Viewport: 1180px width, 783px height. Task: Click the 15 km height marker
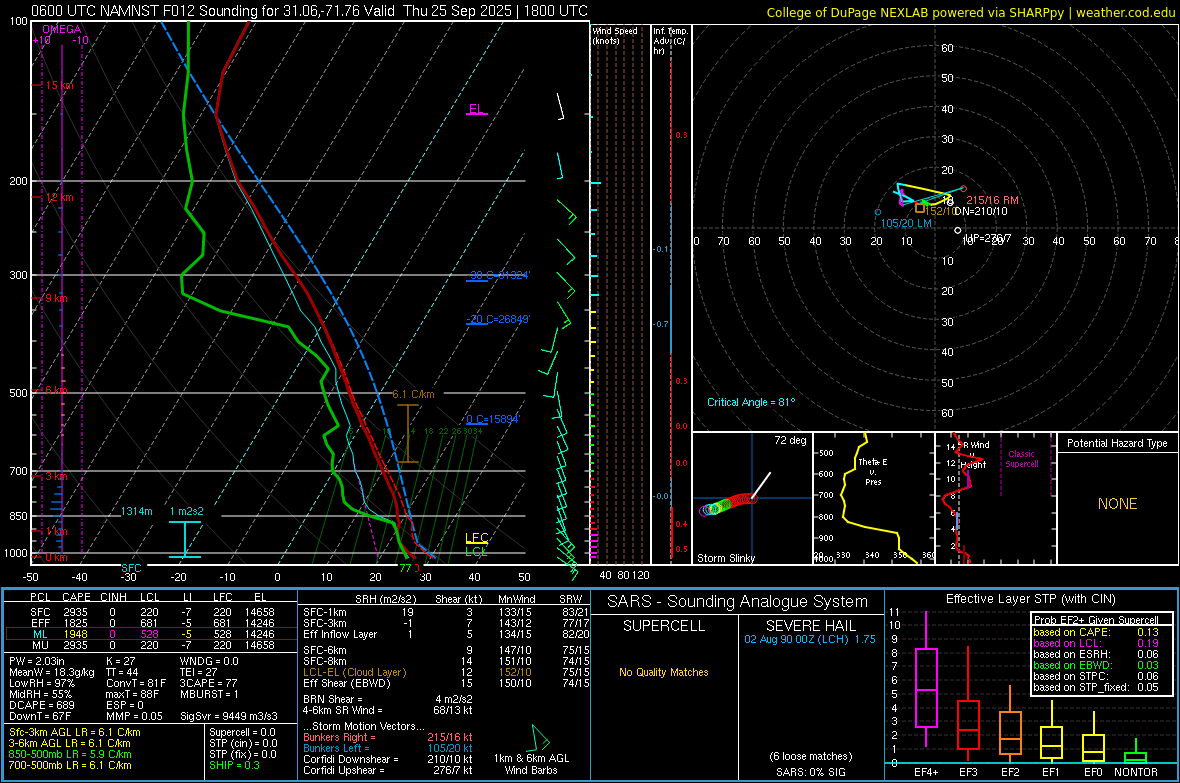point(59,85)
